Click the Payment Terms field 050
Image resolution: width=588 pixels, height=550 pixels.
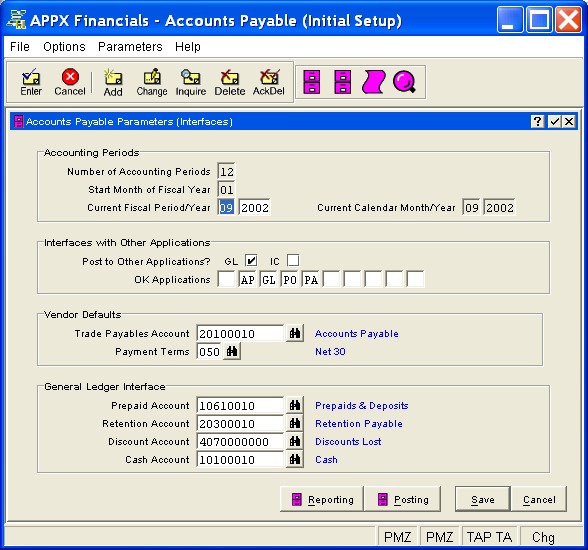click(x=209, y=351)
